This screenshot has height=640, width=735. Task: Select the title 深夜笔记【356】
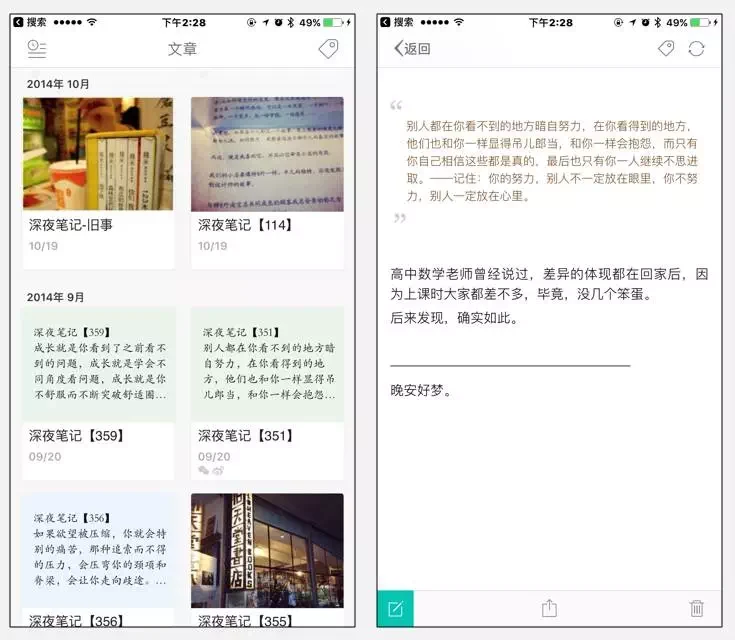76,621
